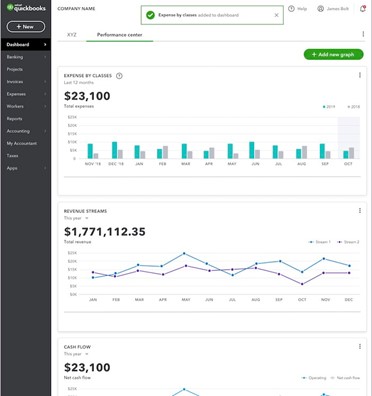The image size is (372, 396).
Task: Click the New button
Action: pos(26,27)
